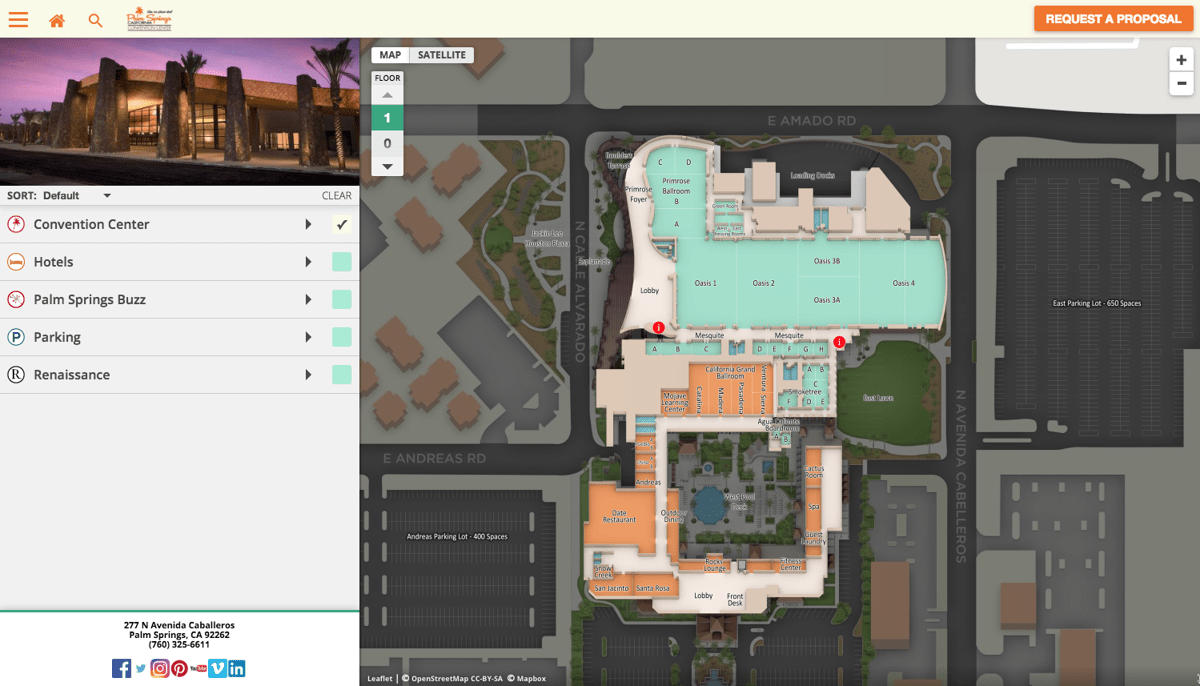Open the hamburger menu
1200x686 pixels.
[18, 18]
